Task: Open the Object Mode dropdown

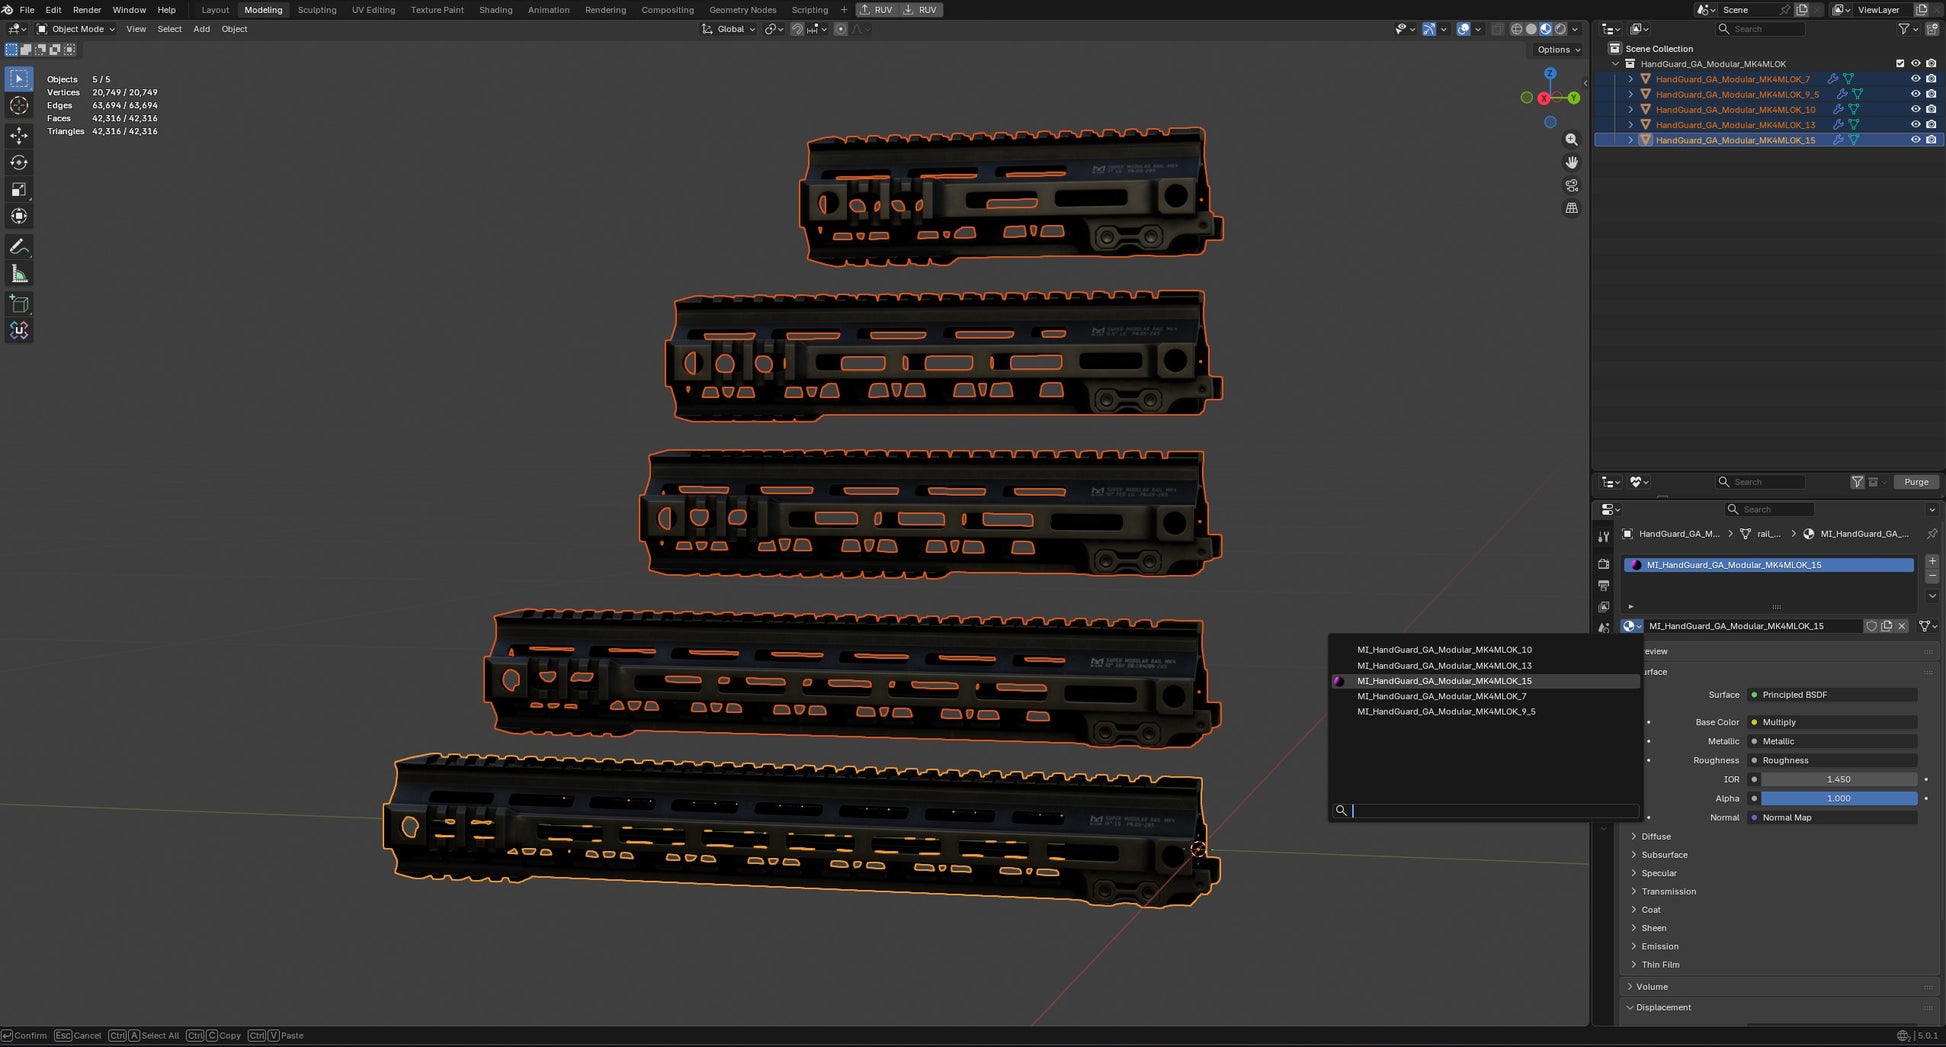Action: click(76, 29)
